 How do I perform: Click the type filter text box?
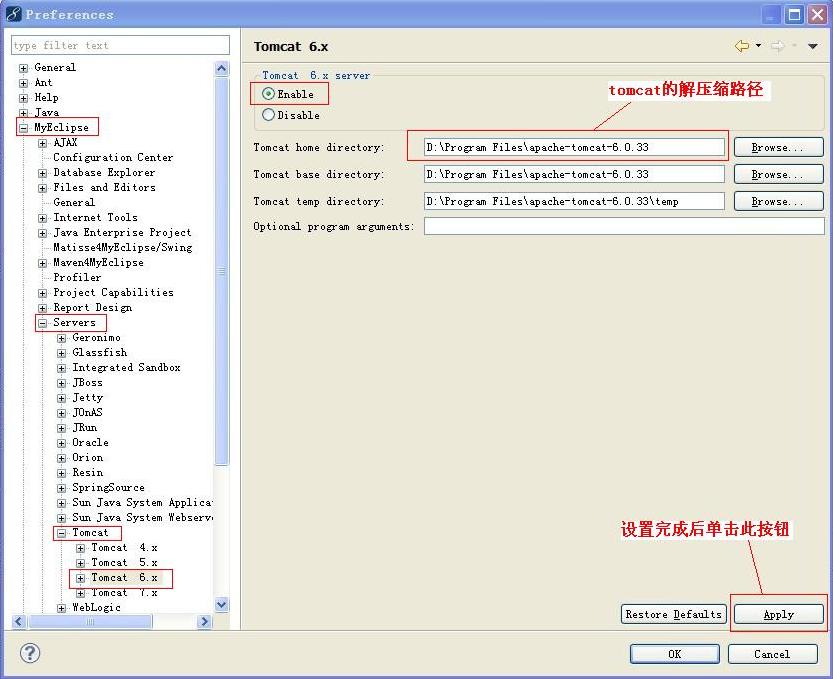click(120, 45)
